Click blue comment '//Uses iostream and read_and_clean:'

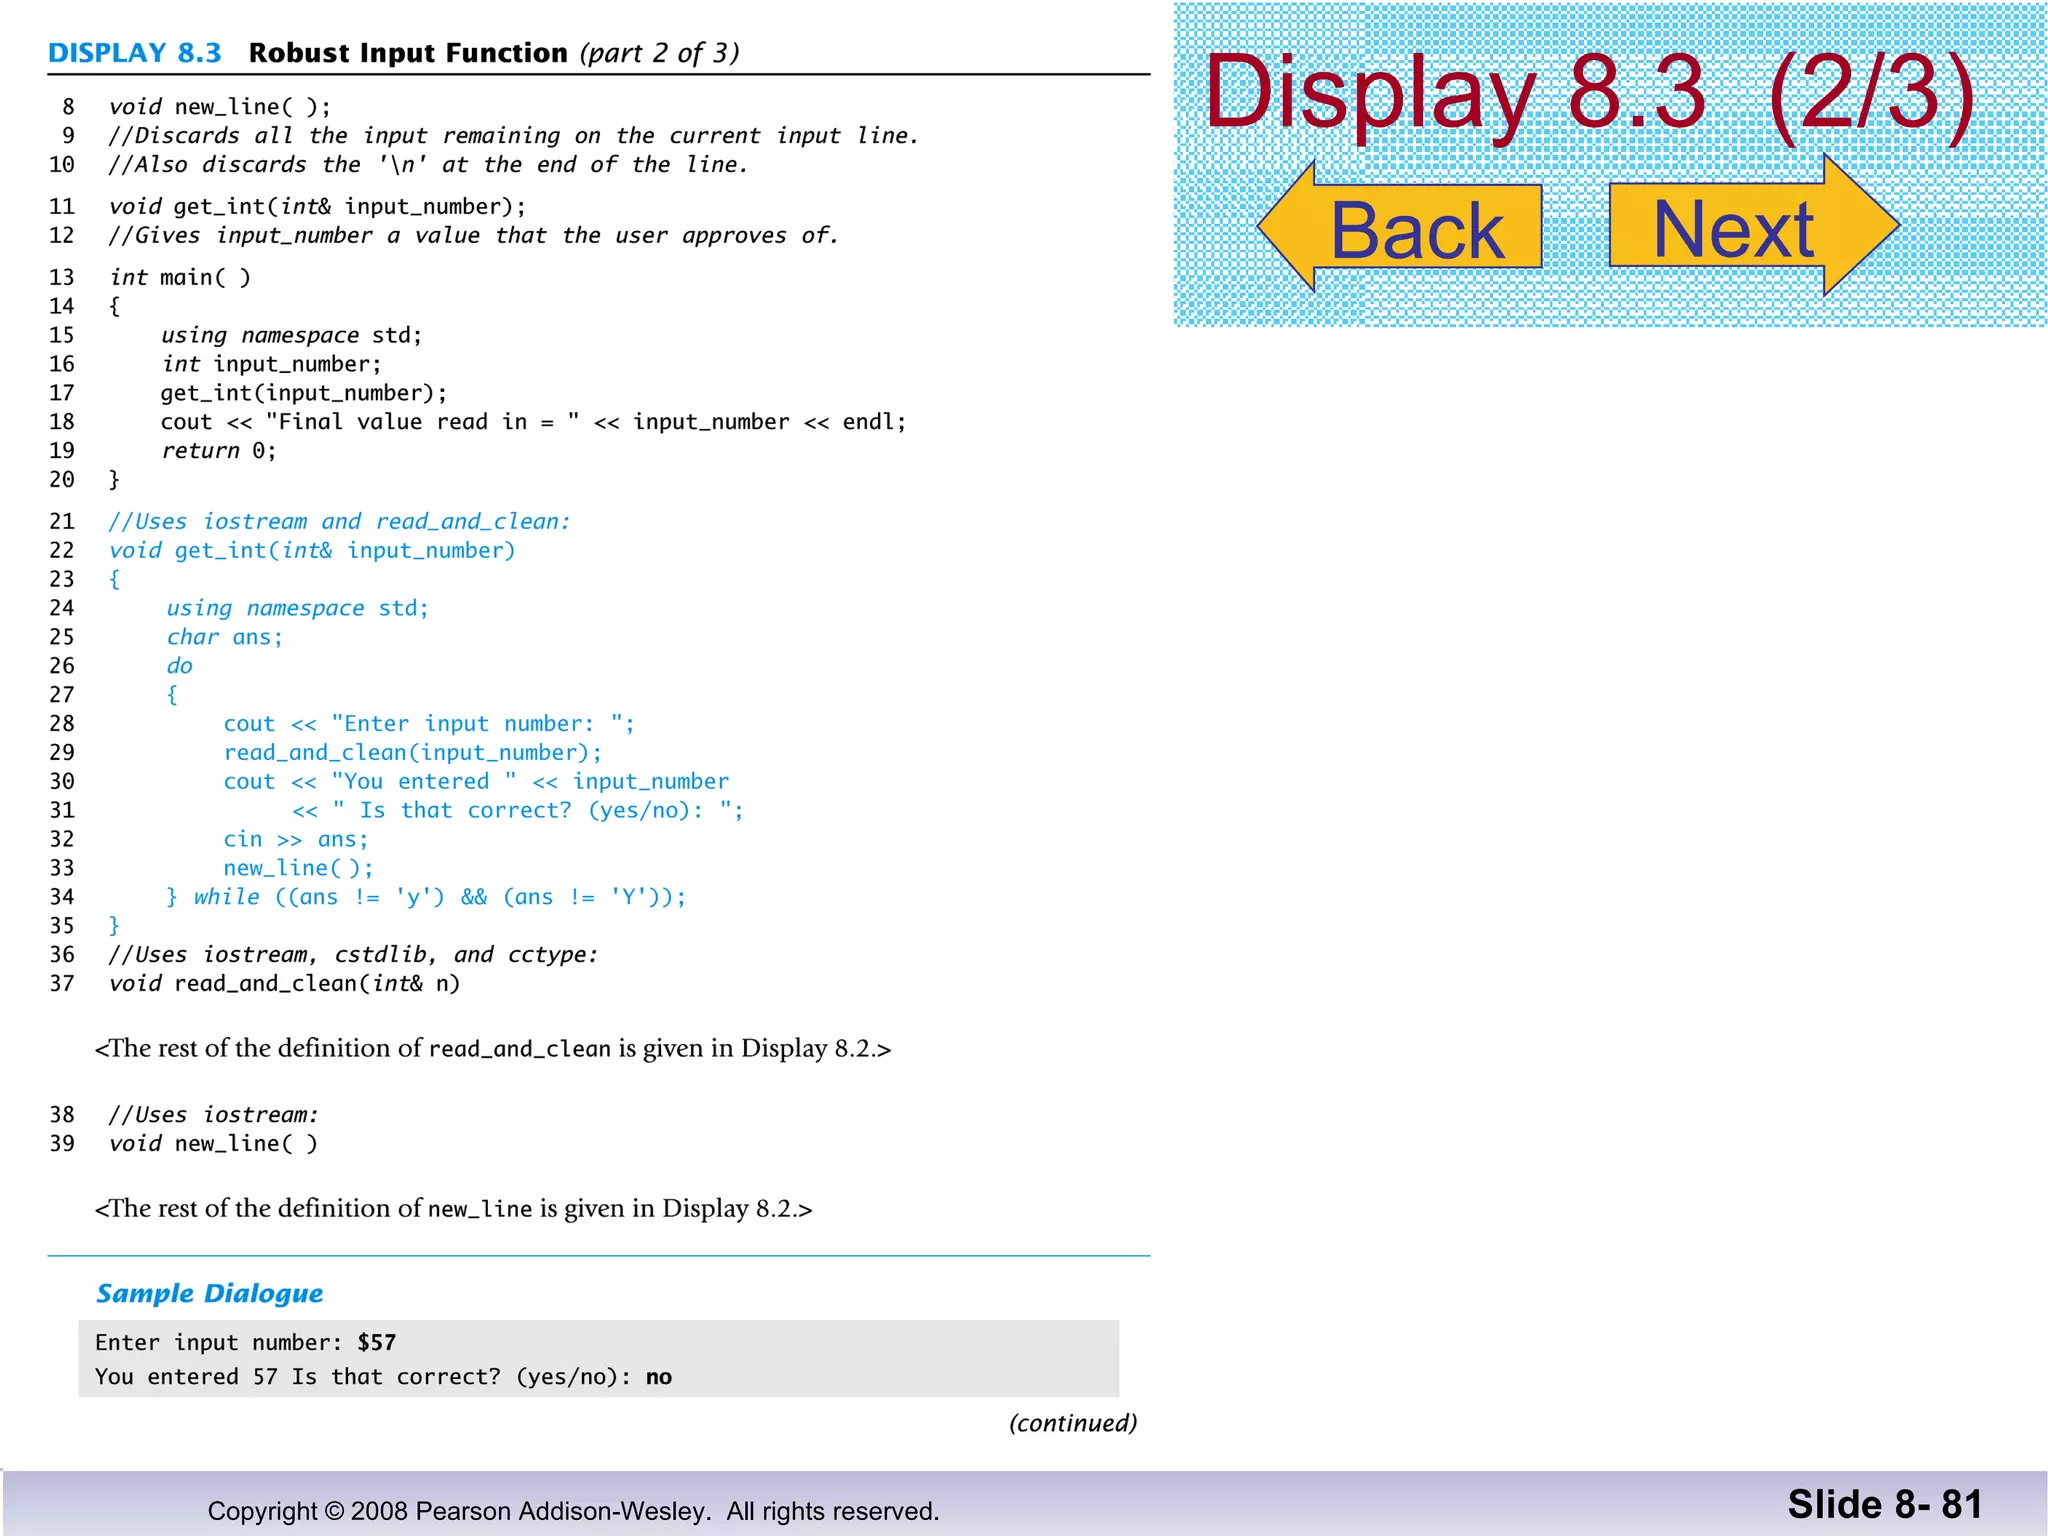[x=340, y=522]
